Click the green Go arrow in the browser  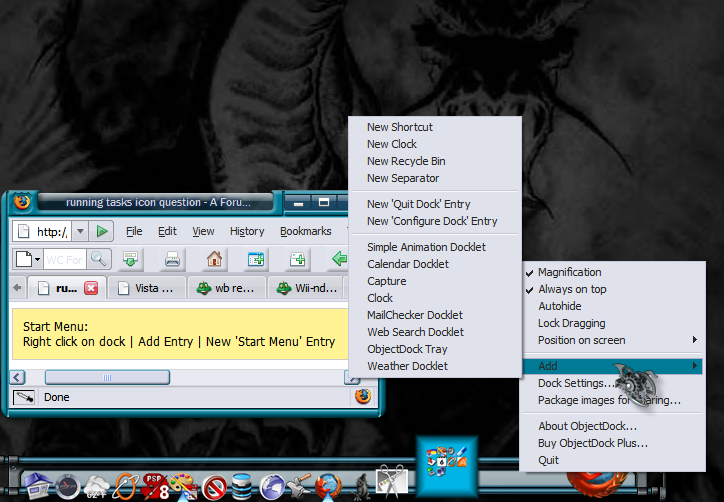[x=102, y=231]
